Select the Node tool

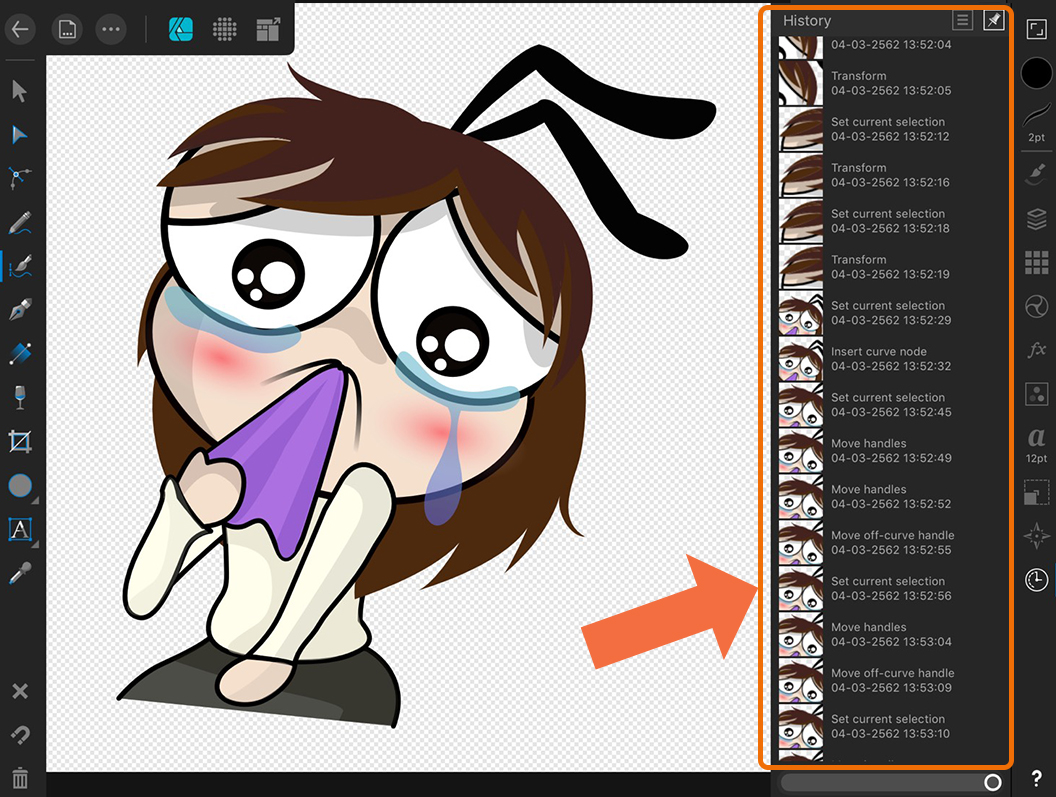19,135
